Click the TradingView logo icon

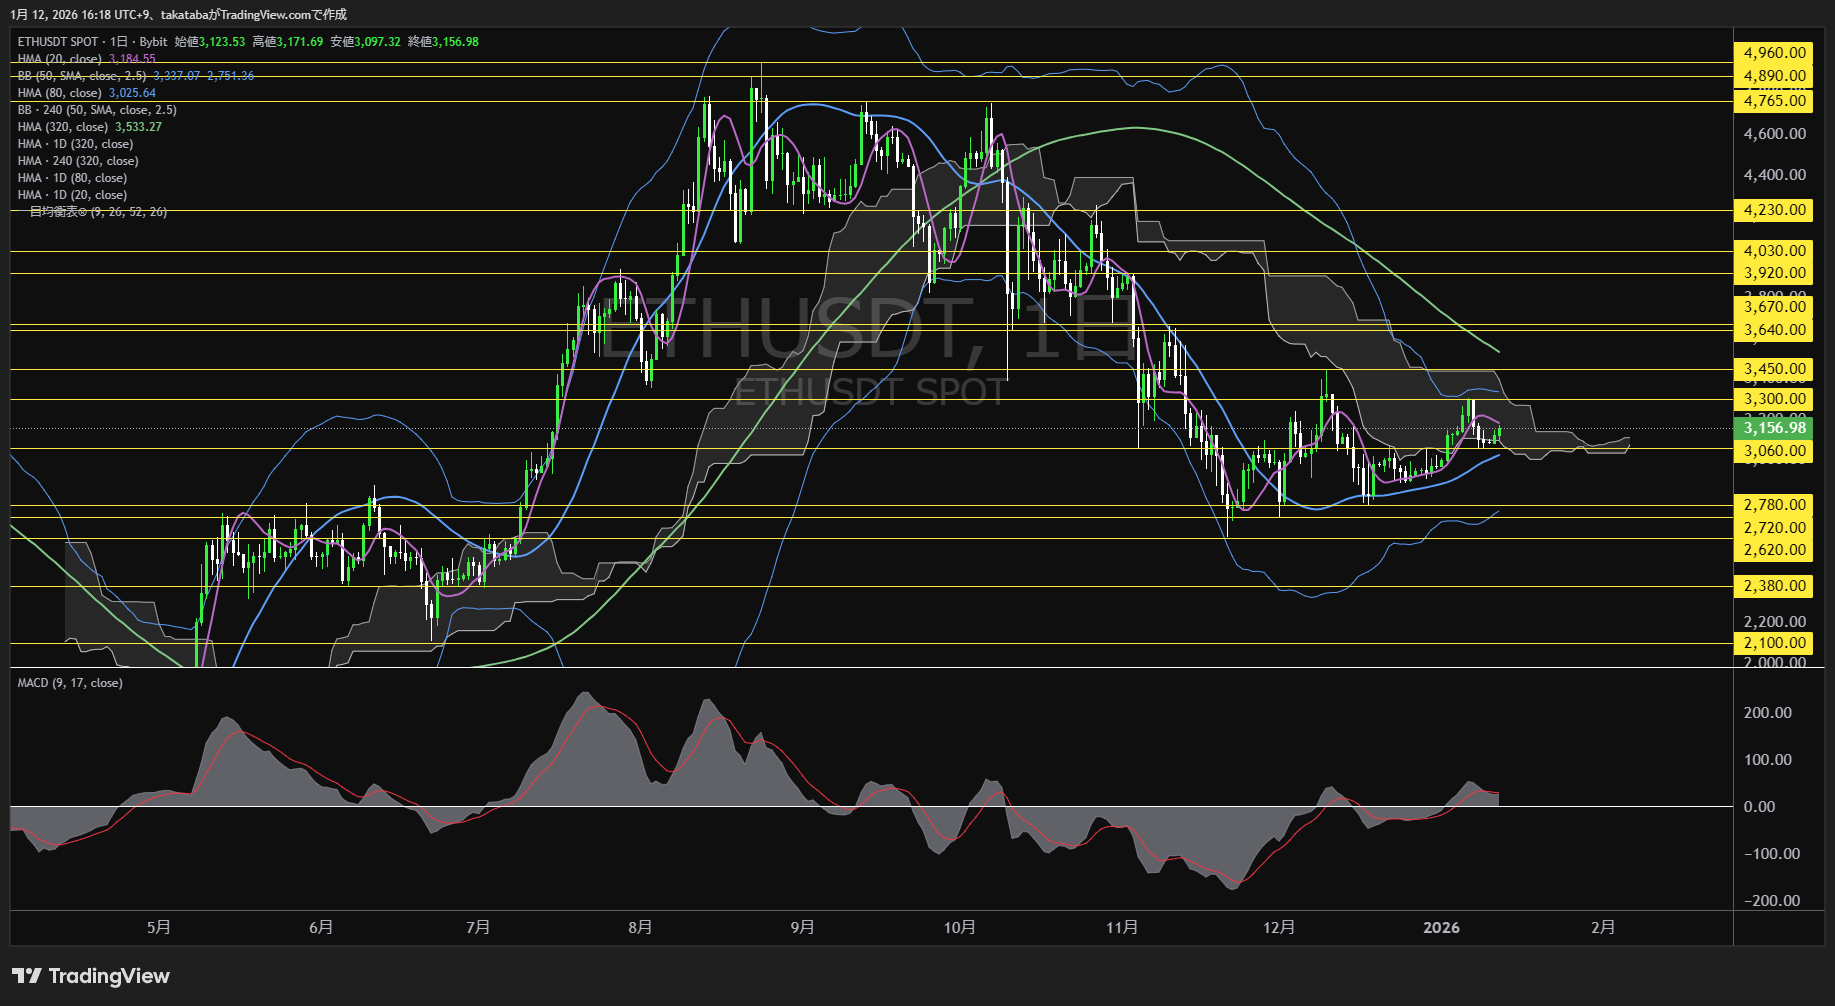point(27,976)
